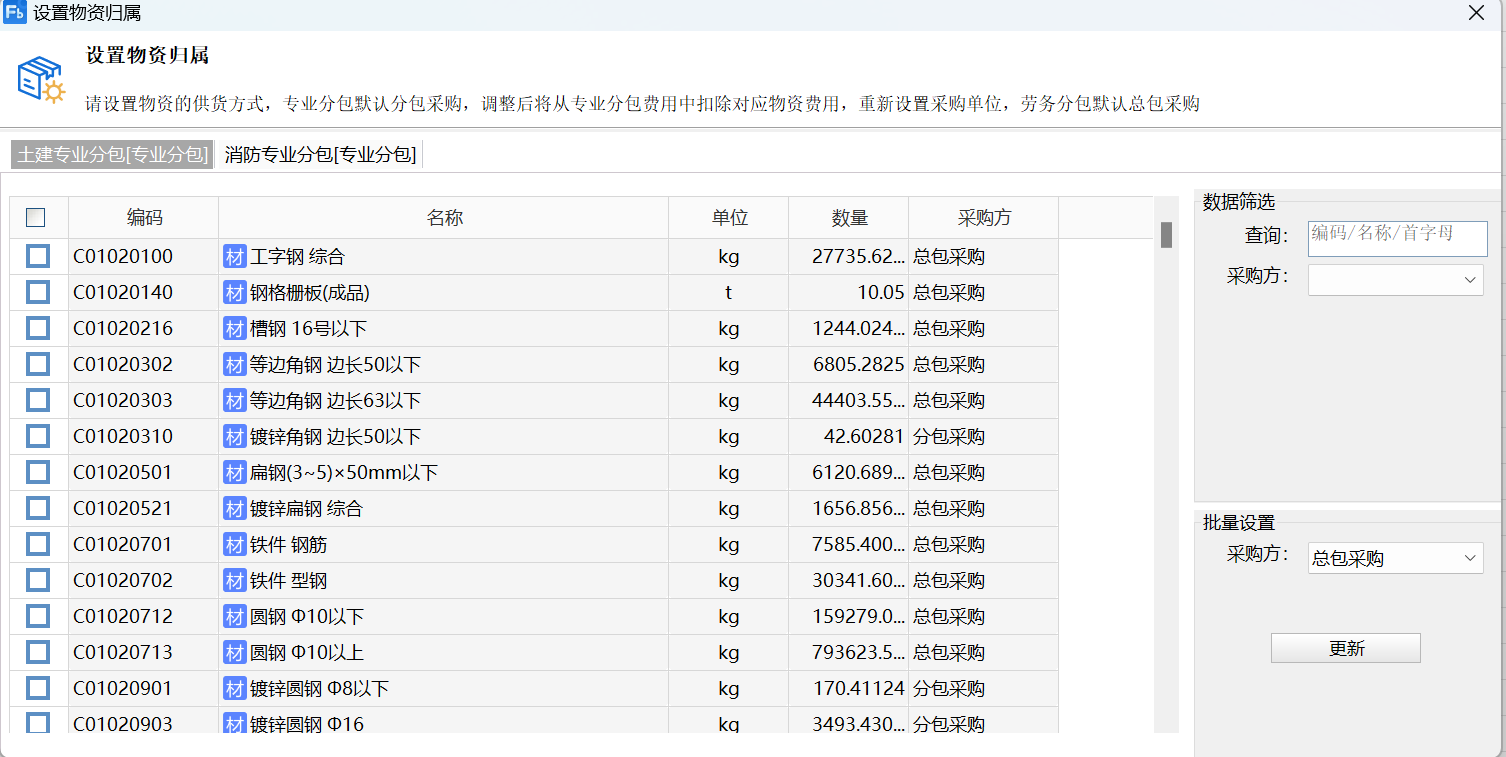Expand the 采购方 dropdown showing 总包采购
The height and width of the screenshot is (757, 1506).
tap(1395, 559)
